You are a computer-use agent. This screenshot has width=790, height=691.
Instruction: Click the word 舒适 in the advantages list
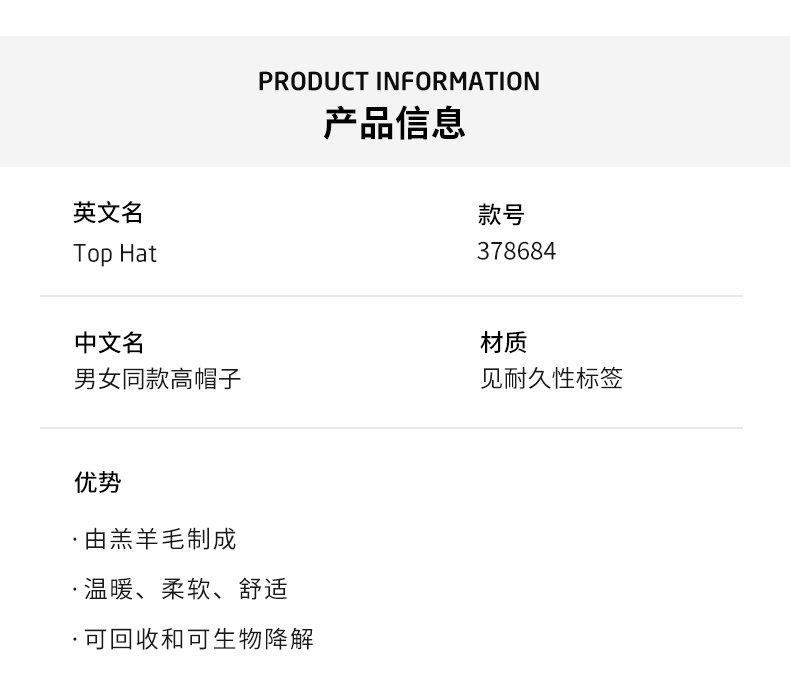tap(263, 590)
